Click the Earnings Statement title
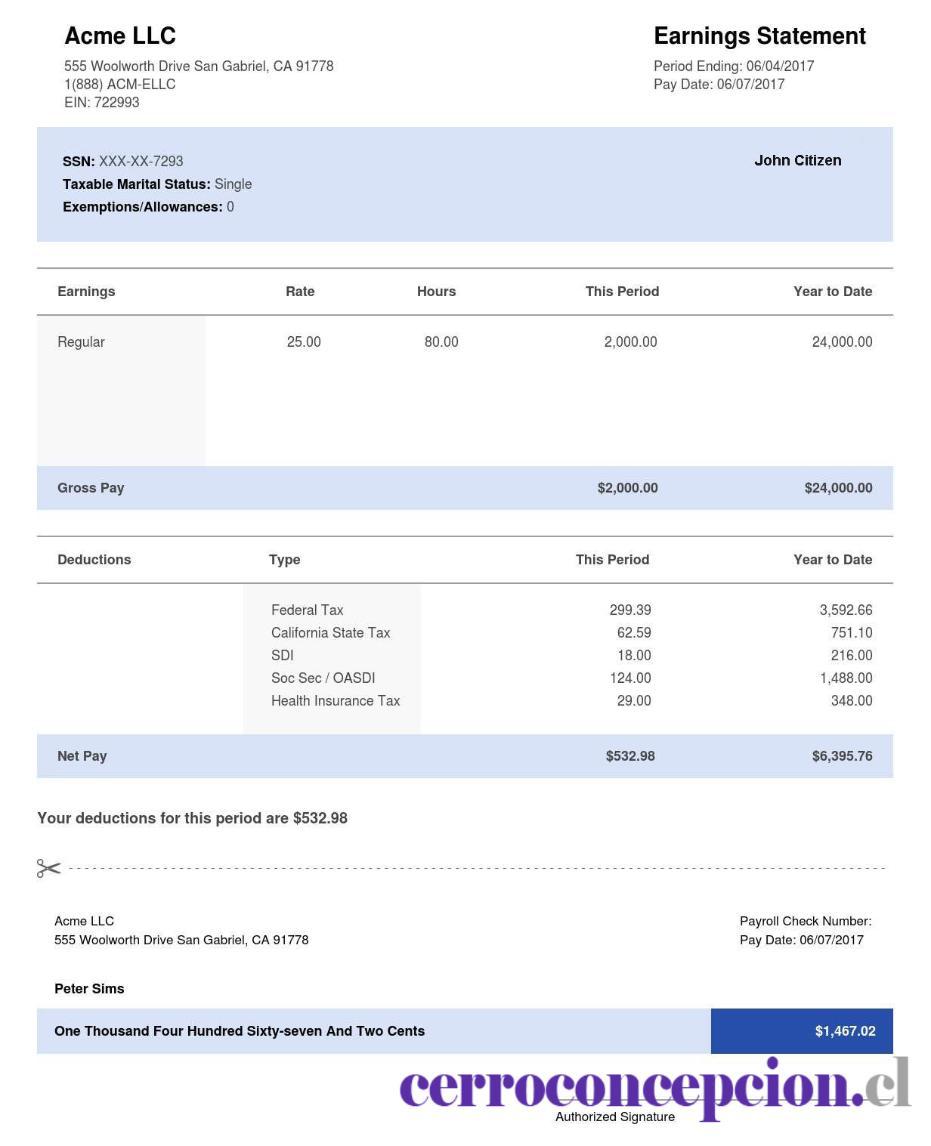The image size is (931, 1146). [x=759, y=36]
